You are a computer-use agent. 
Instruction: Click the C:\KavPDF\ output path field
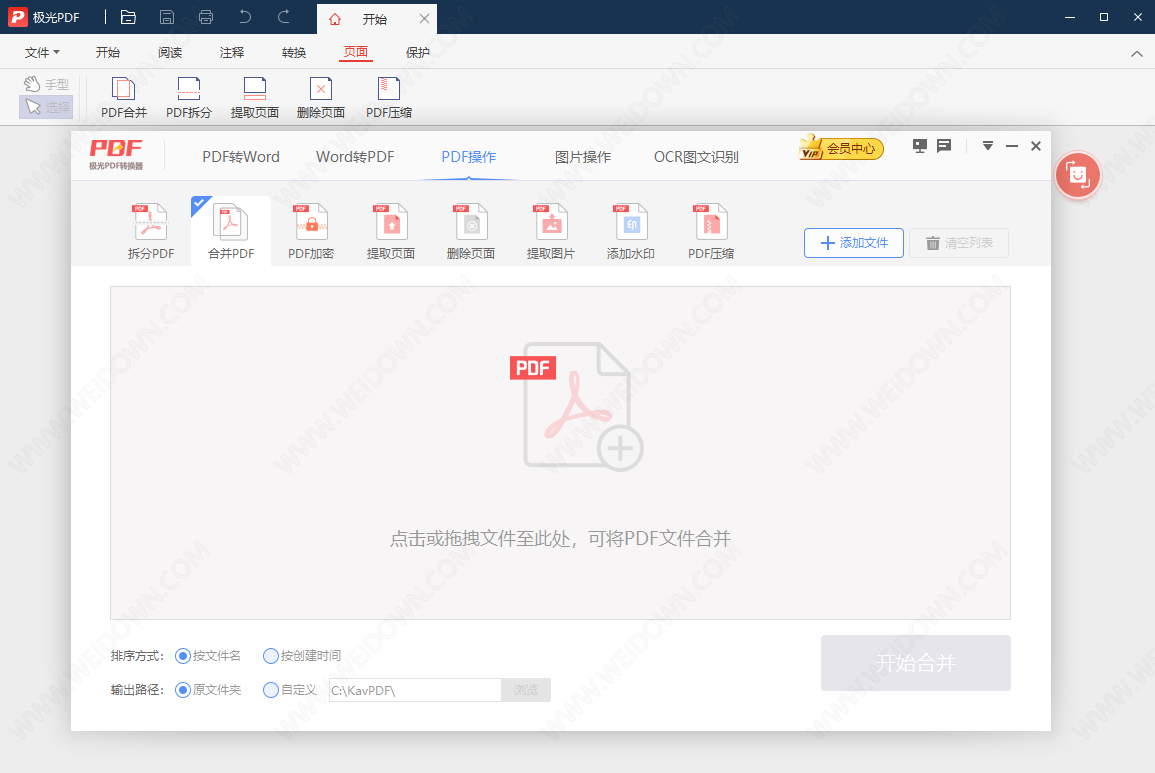coord(415,690)
